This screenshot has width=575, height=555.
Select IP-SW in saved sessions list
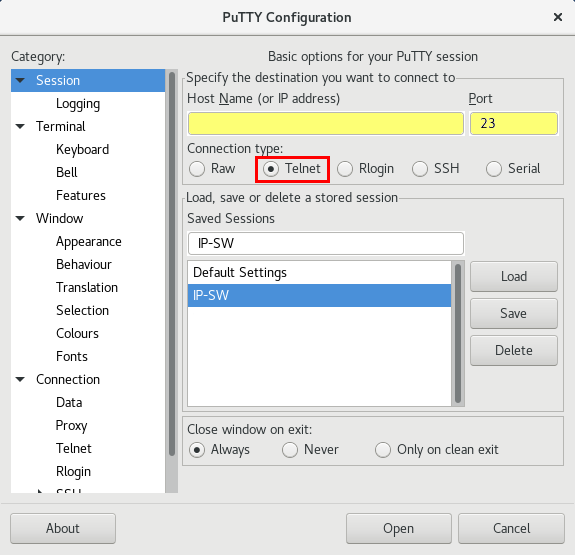pyautogui.click(x=319, y=296)
